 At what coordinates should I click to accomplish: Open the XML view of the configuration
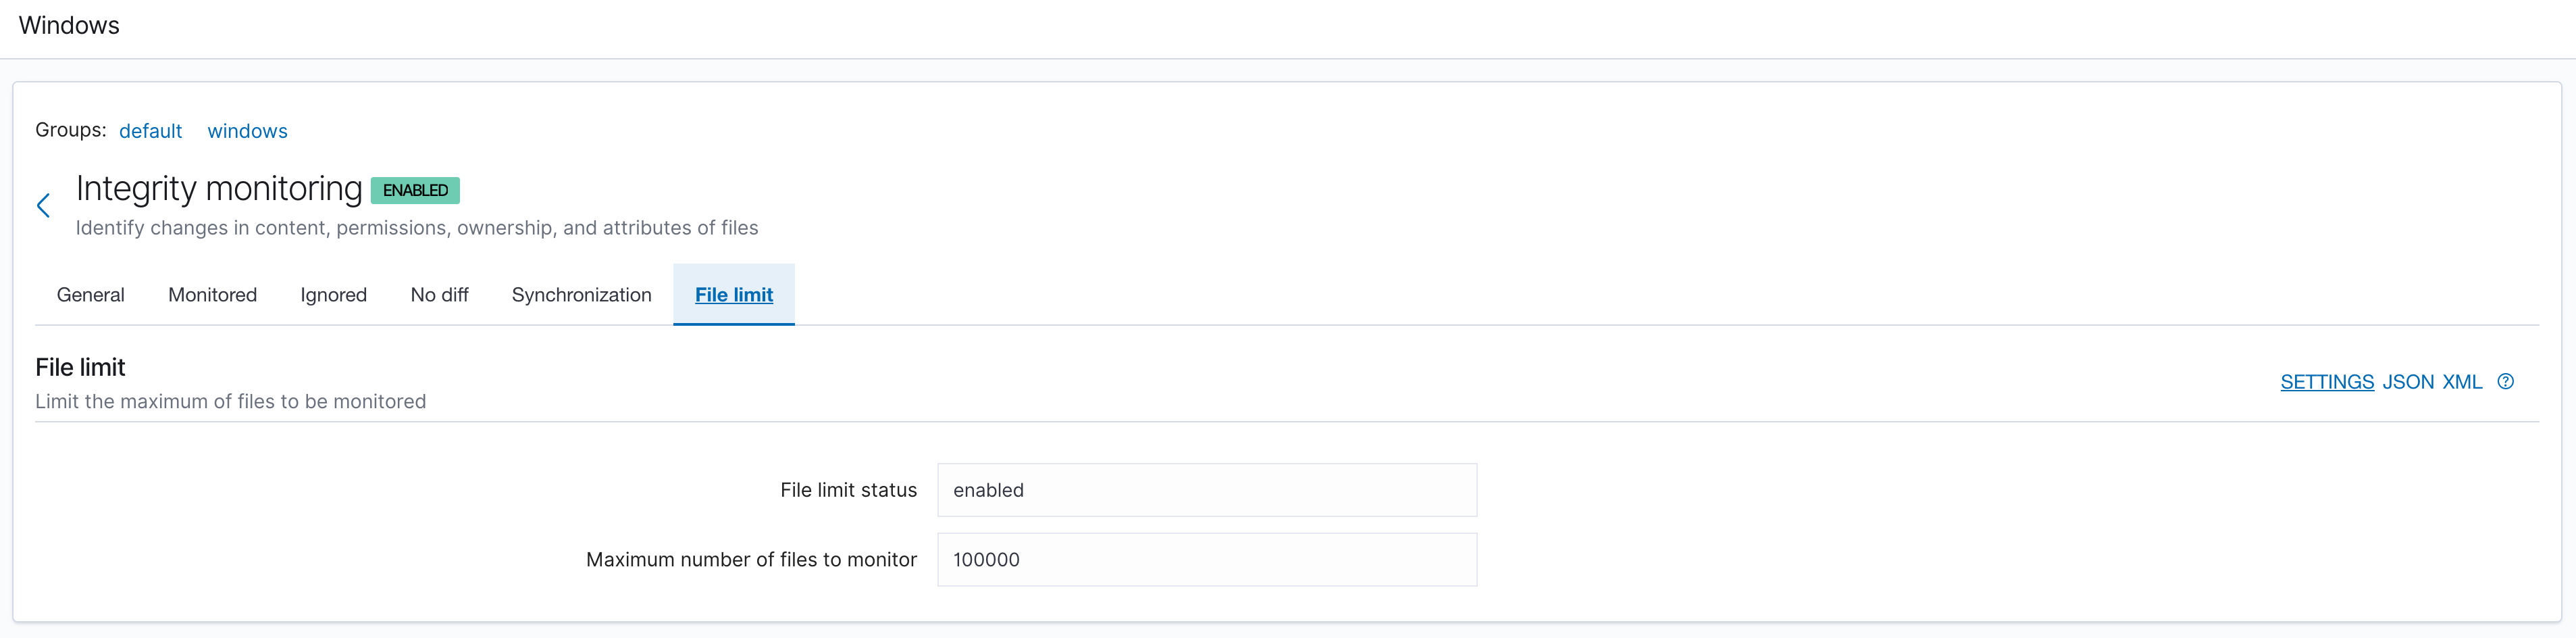pyautogui.click(x=2463, y=381)
